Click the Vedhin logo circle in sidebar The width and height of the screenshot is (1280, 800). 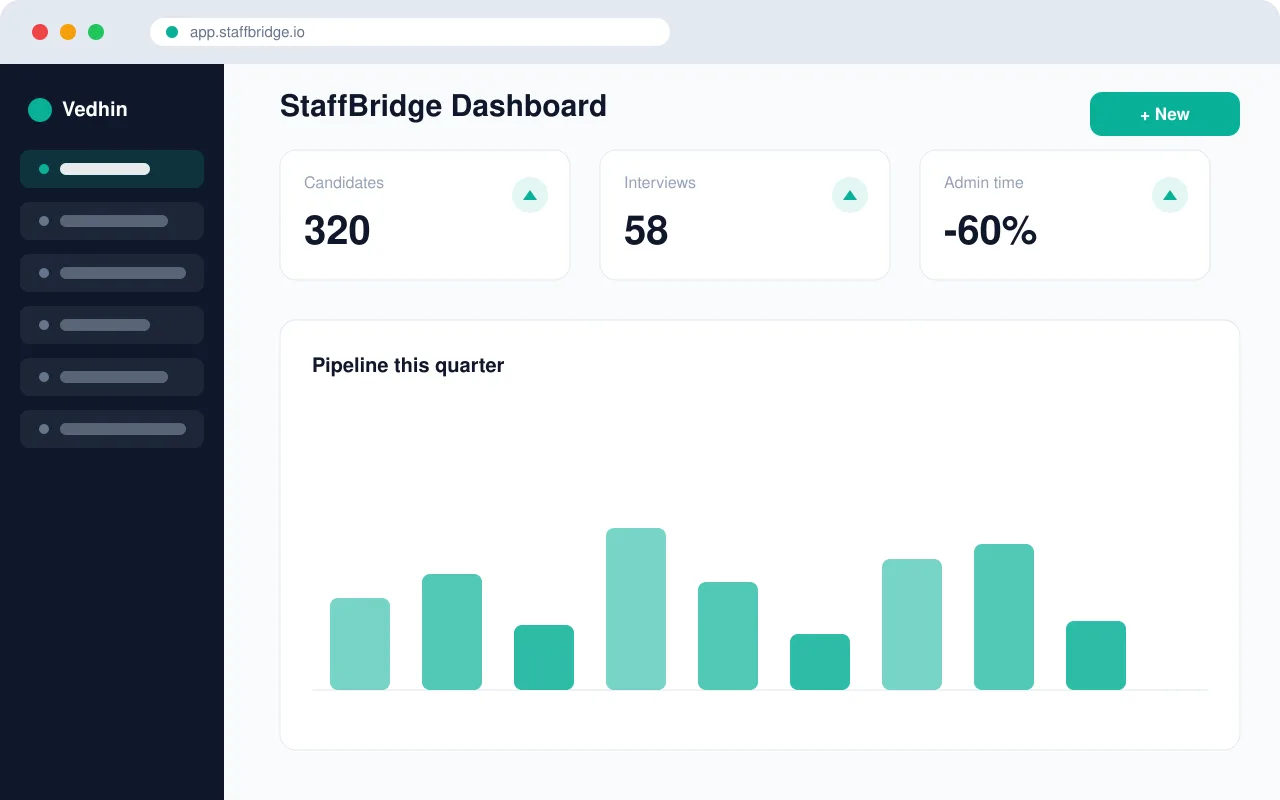pyautogui.click(x=40, y=110)
